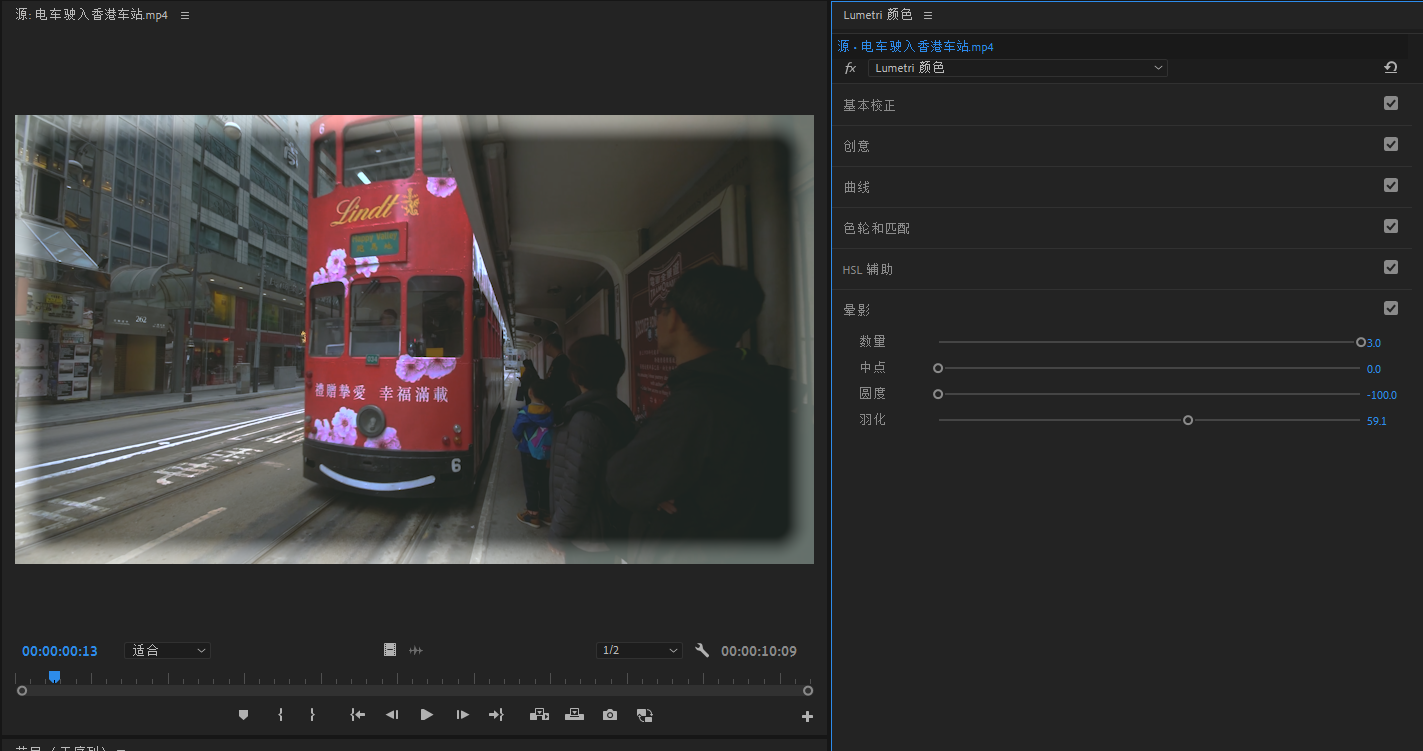This screenshot has height=751, width=1423.
Task: Click the 羽化 slider handle
Action: click(1188, 420)
